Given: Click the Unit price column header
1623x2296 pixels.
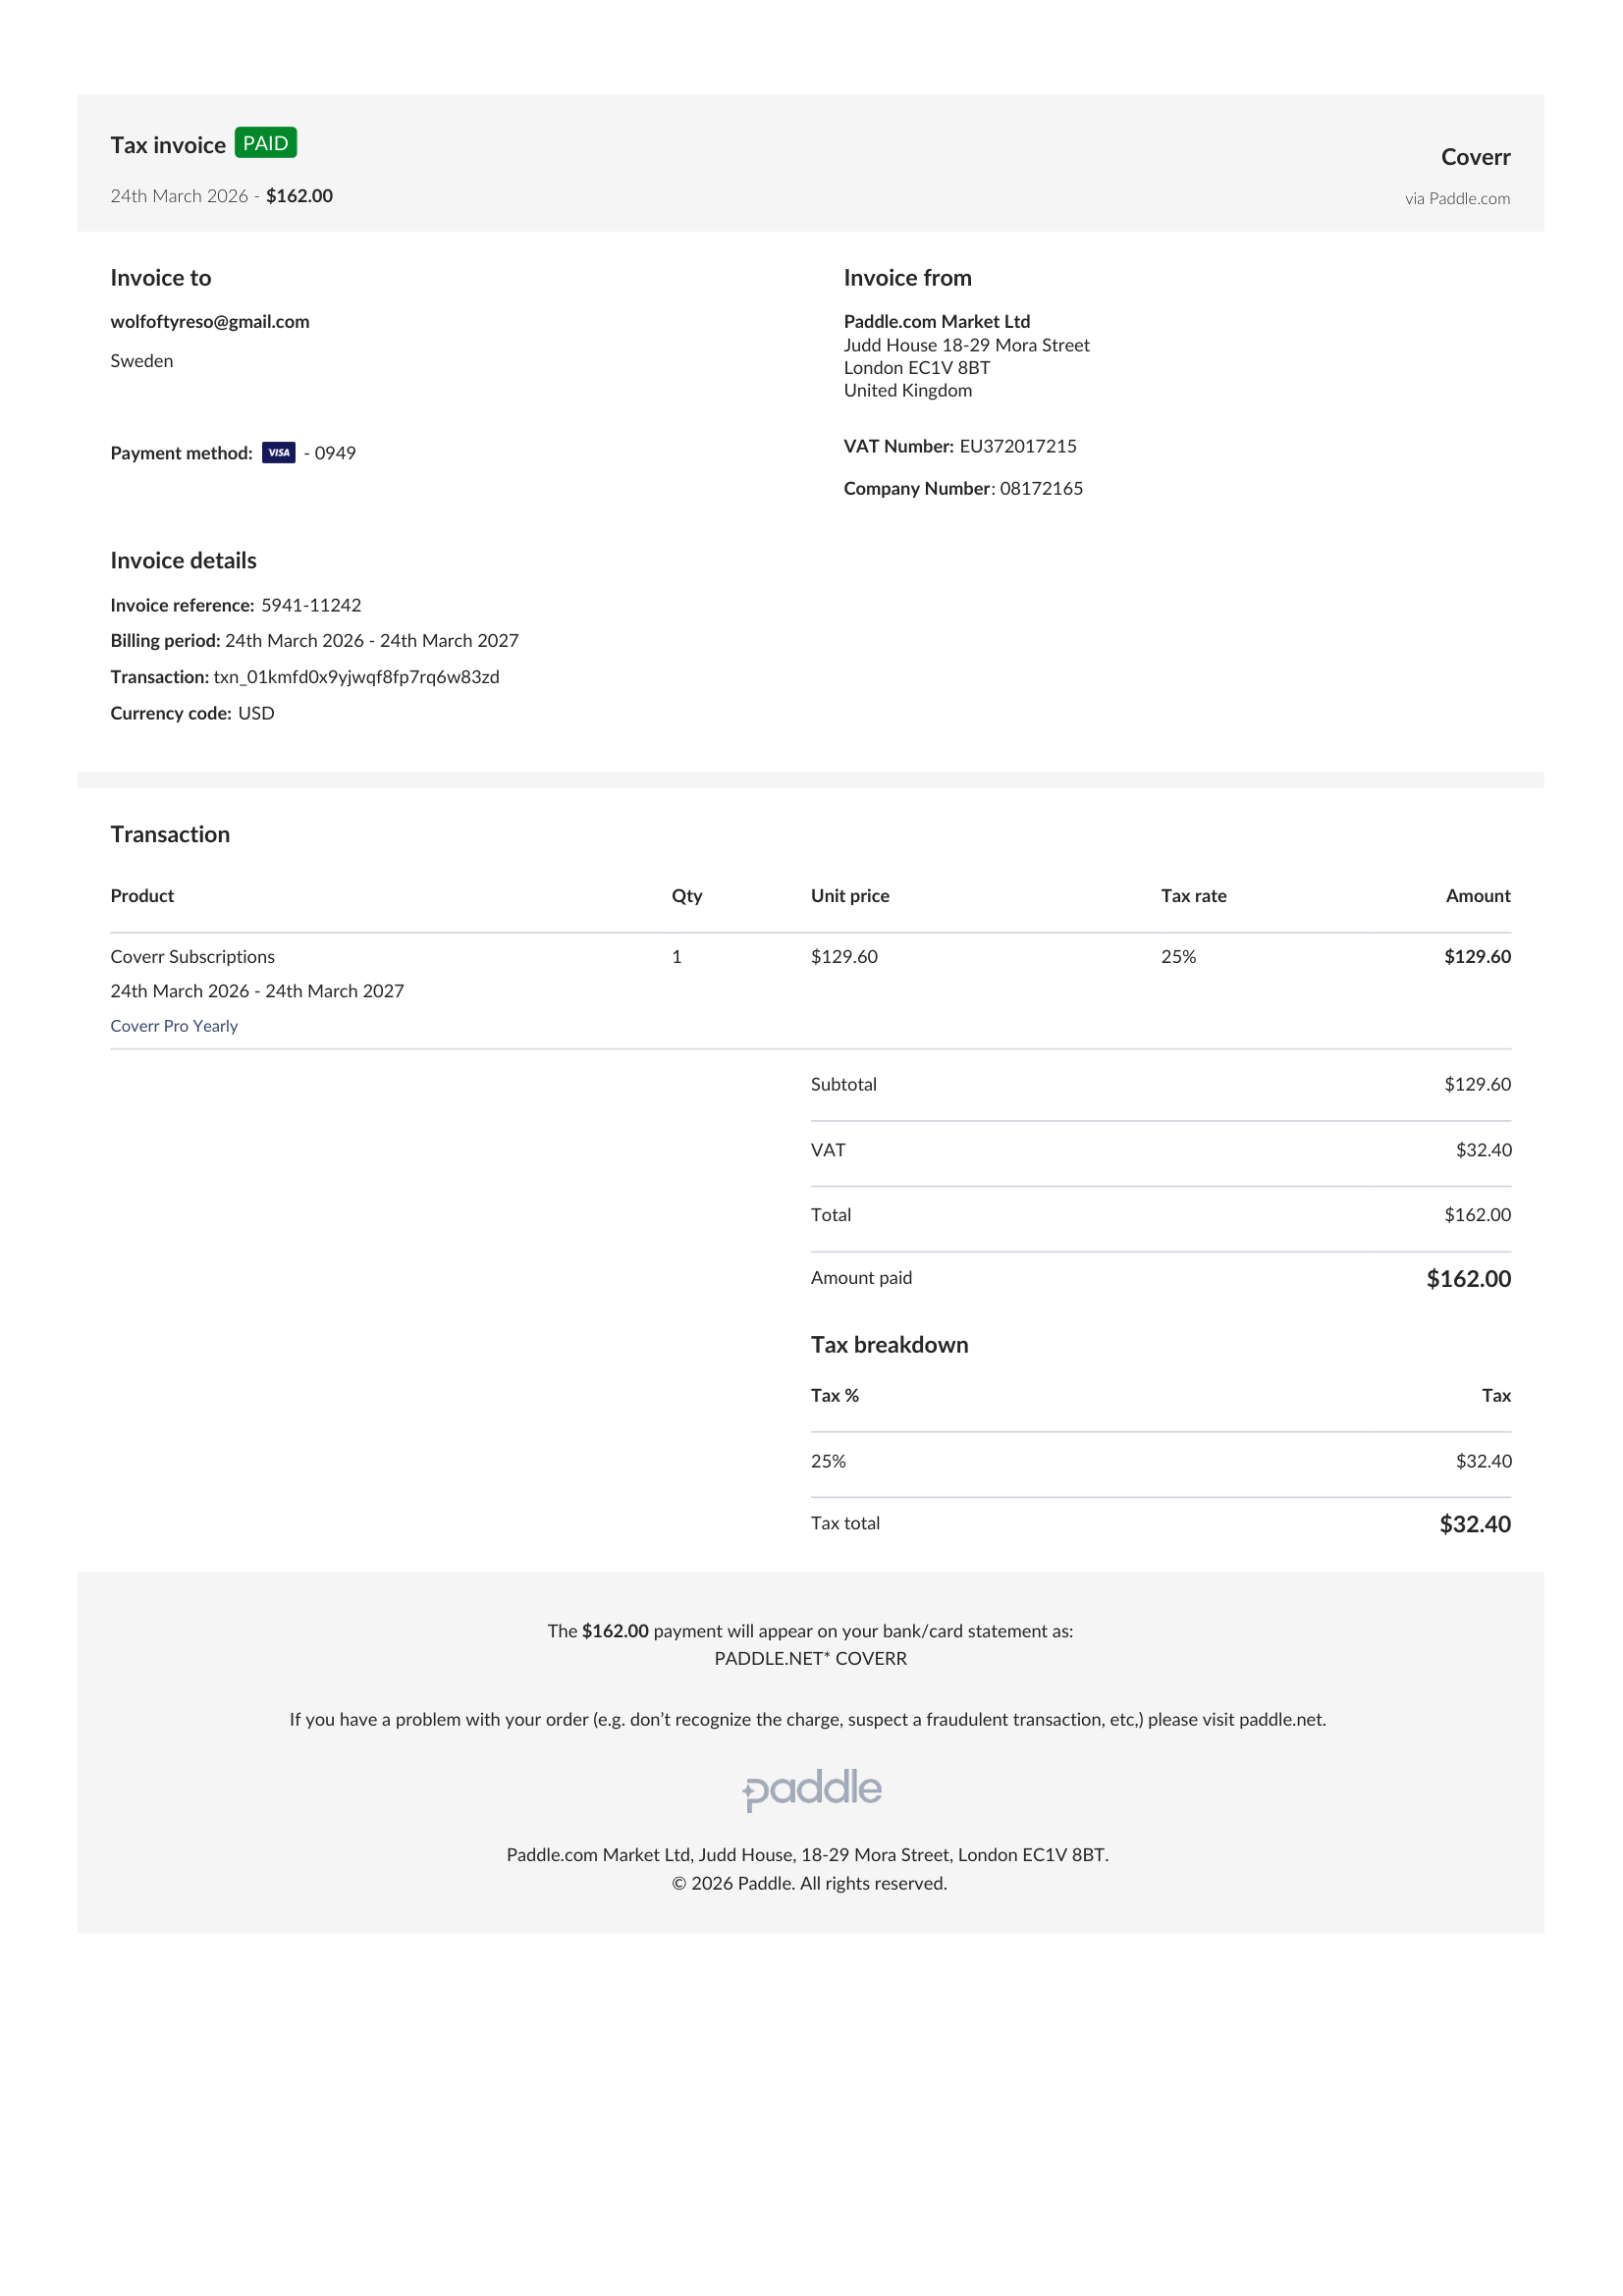Looking at the screenshot, I should click(850, 896).
